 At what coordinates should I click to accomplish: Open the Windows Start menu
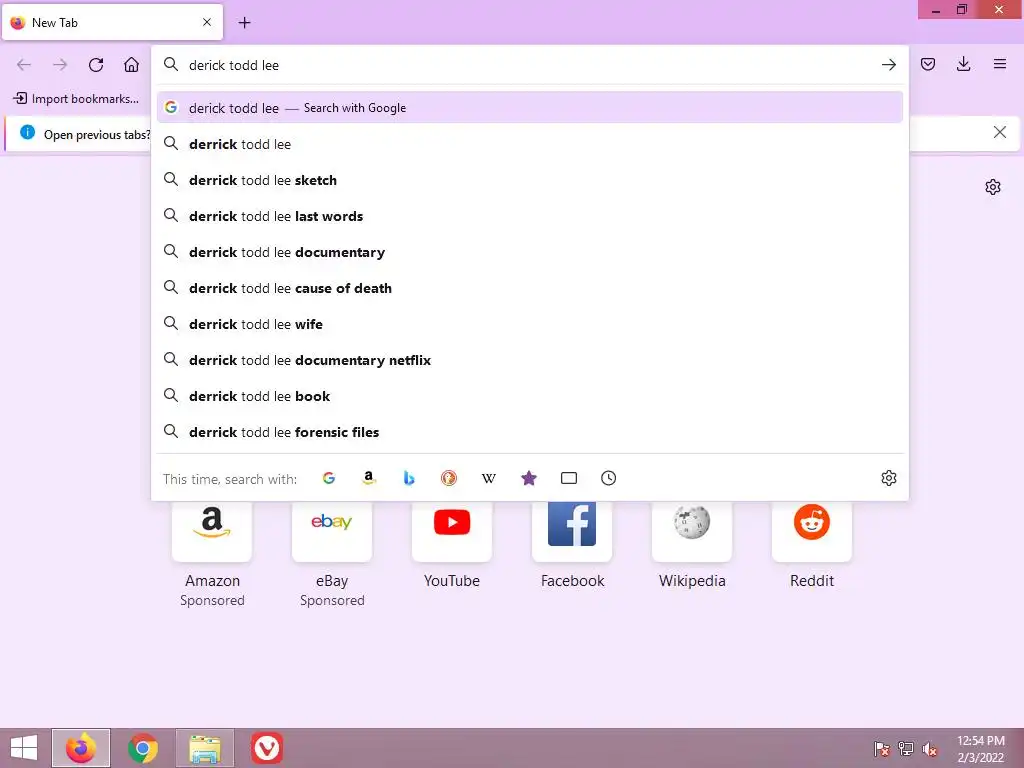[24, 748]
